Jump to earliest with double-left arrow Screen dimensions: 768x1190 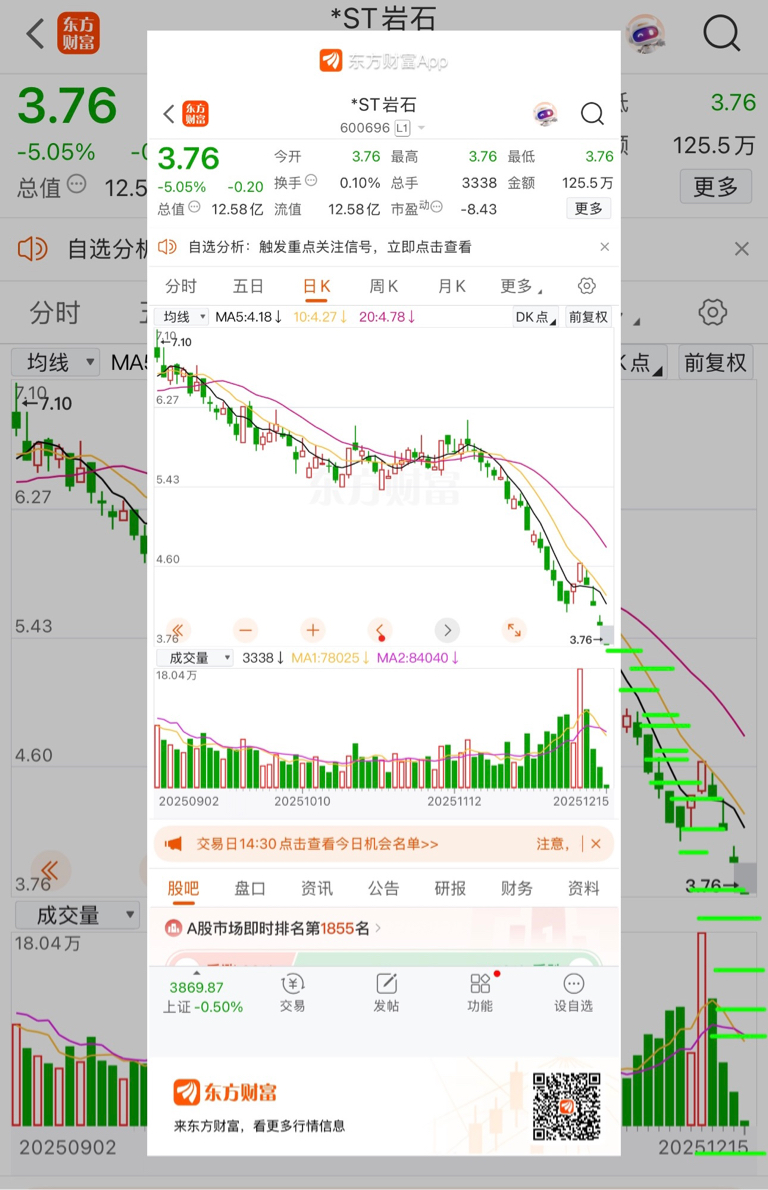178,630
